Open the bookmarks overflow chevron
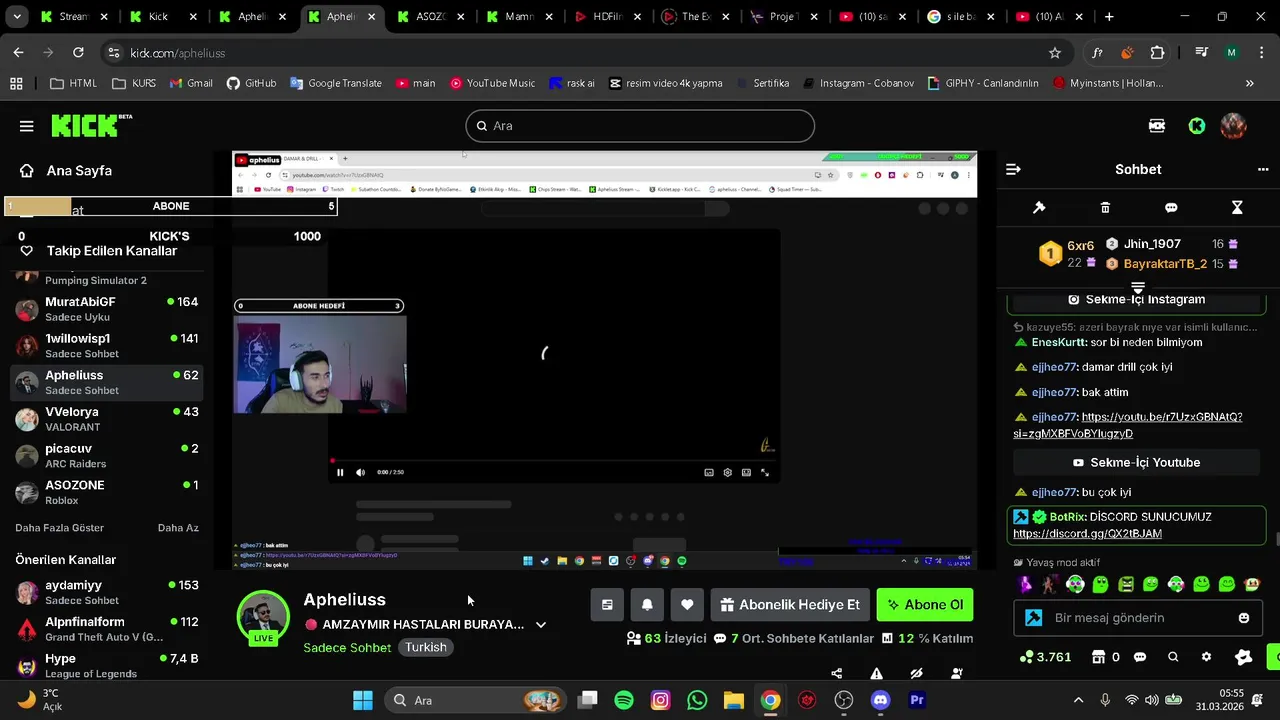 1249,83
